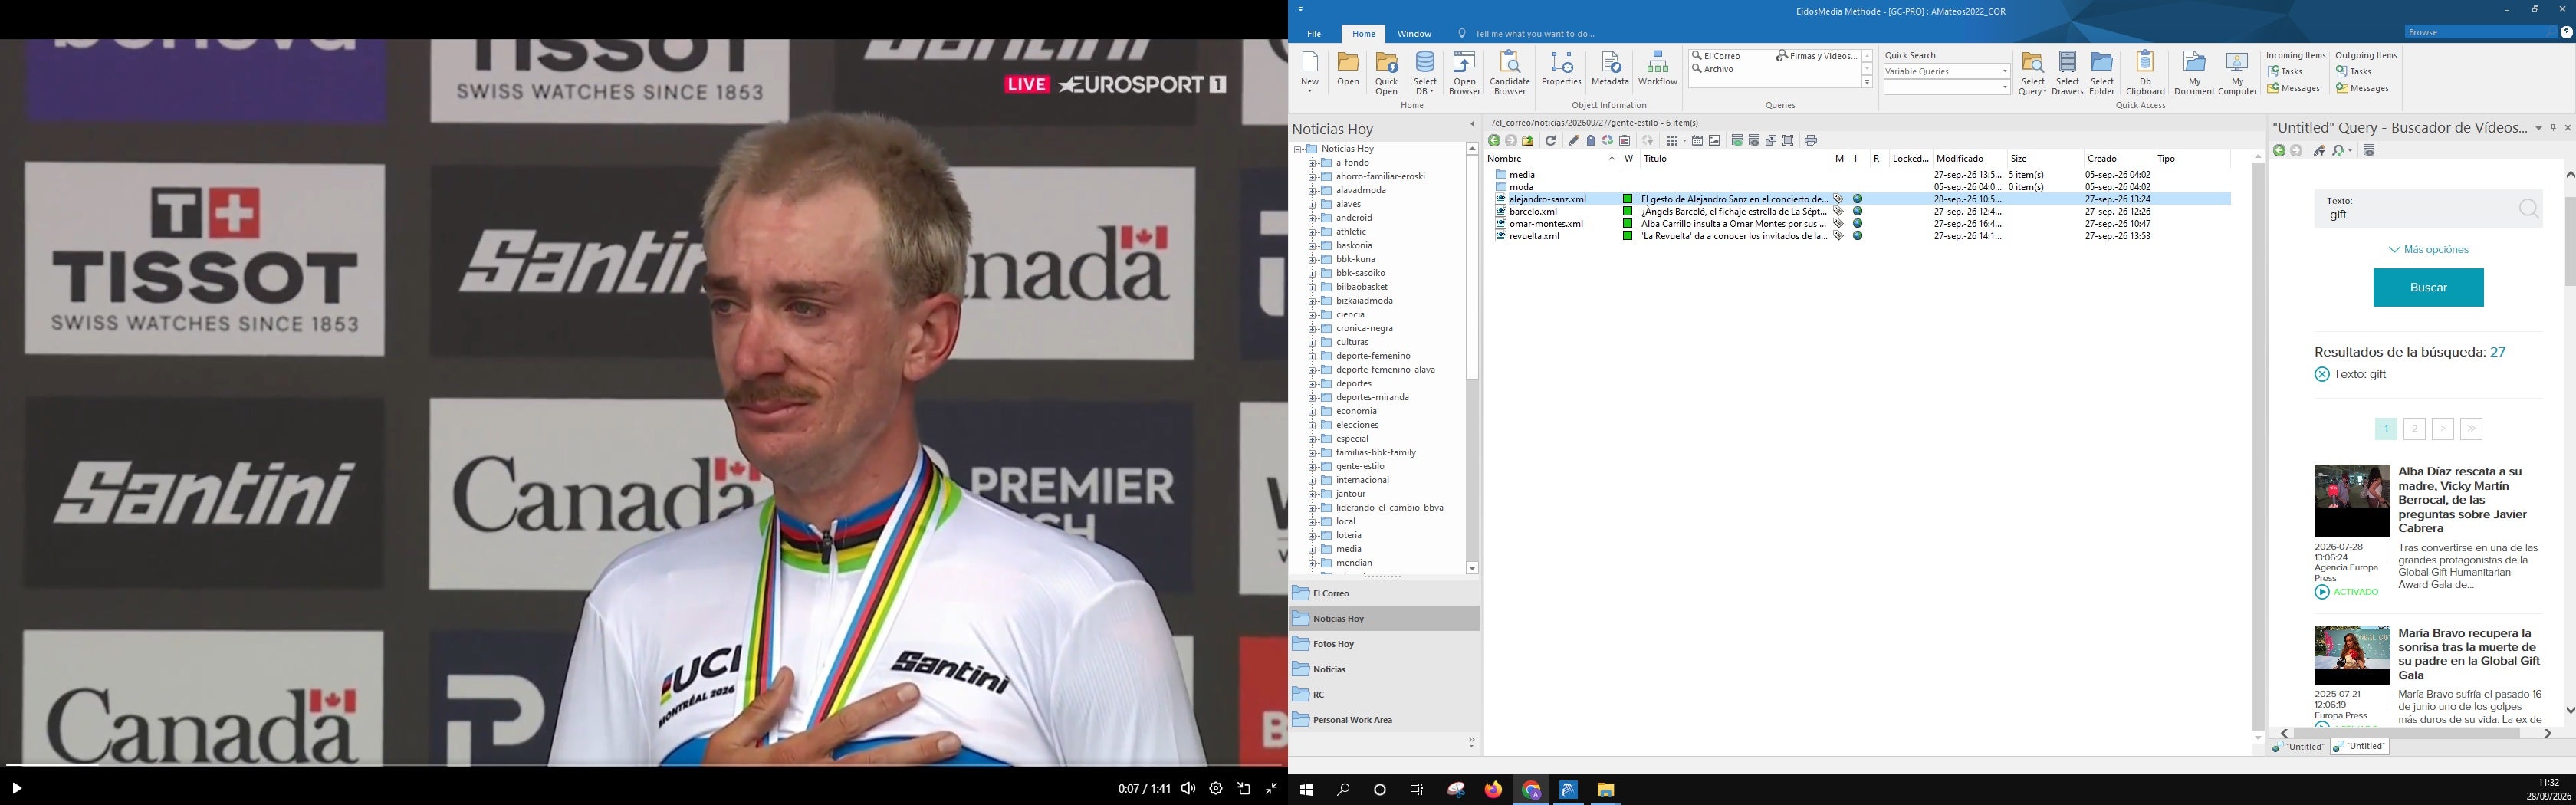Open the Candidate Browser
The width and height of the screenshot is (2576, 805).
[x=1509, y=73]
